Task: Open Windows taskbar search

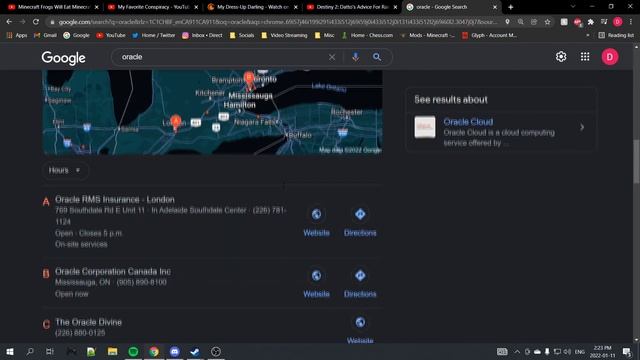Action: tap(30, 351)
